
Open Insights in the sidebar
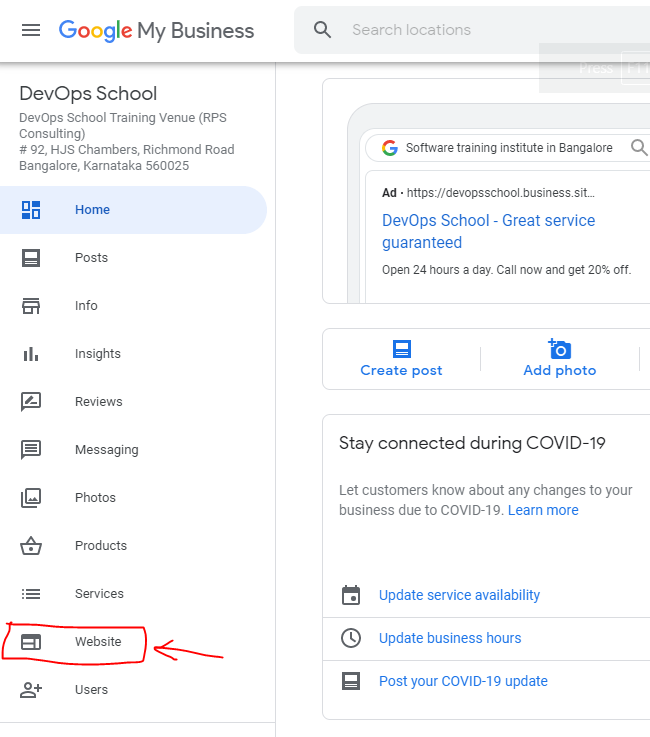pos(98,353)
